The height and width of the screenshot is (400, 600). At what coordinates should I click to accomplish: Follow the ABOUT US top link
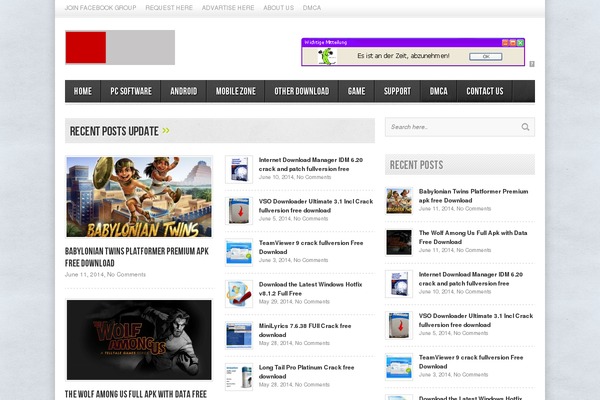(x=279, y=8)
